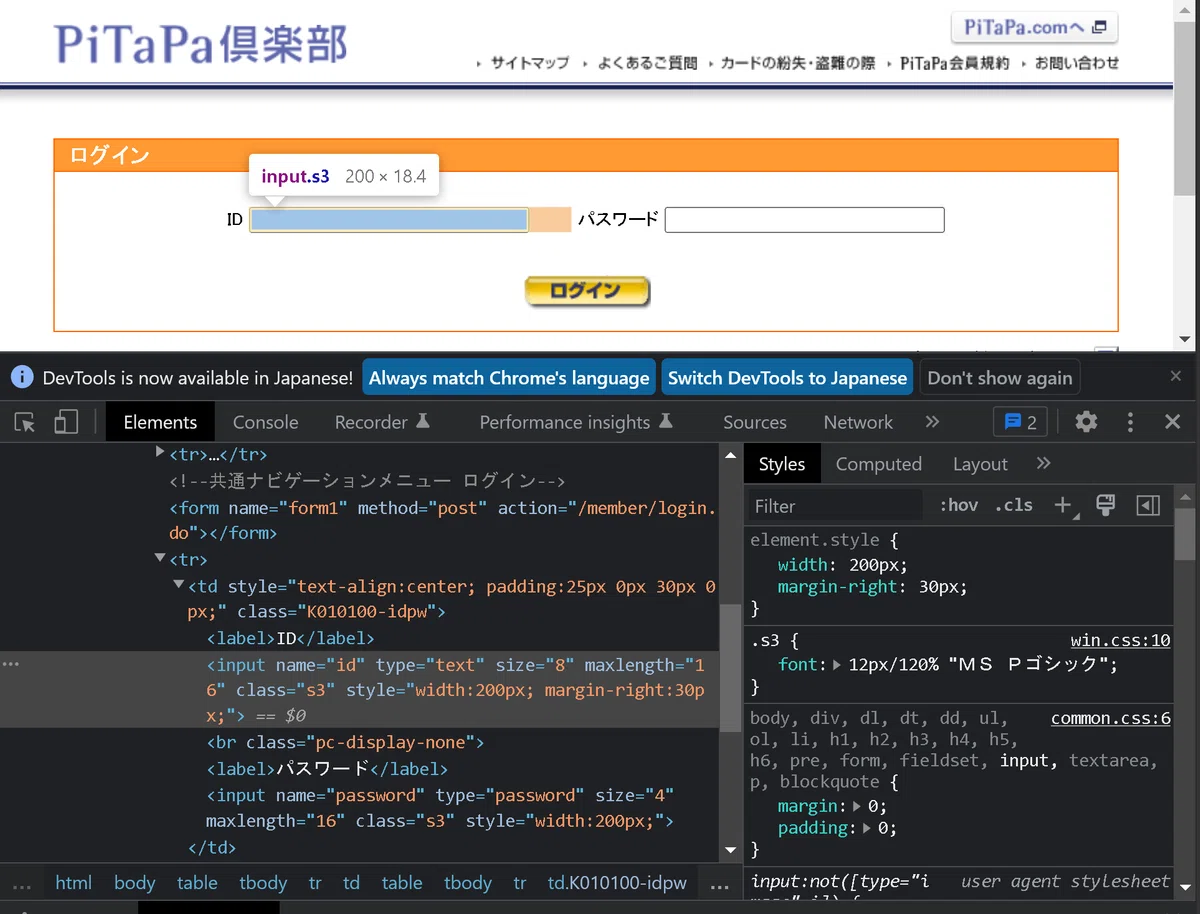The width and height of the screenshot is (1200, 914).
Task: Select the label パスワード DOM node
Action: (x=327, y=769)
